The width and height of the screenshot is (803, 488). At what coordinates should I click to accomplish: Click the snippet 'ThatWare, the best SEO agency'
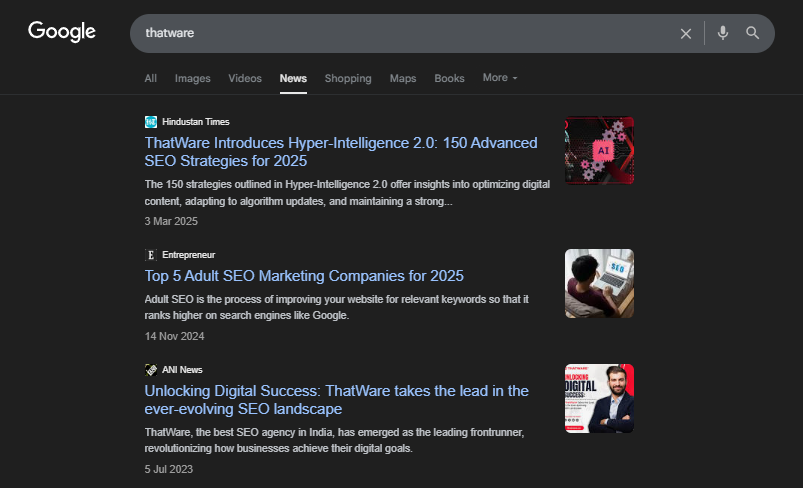click(334, 440)
